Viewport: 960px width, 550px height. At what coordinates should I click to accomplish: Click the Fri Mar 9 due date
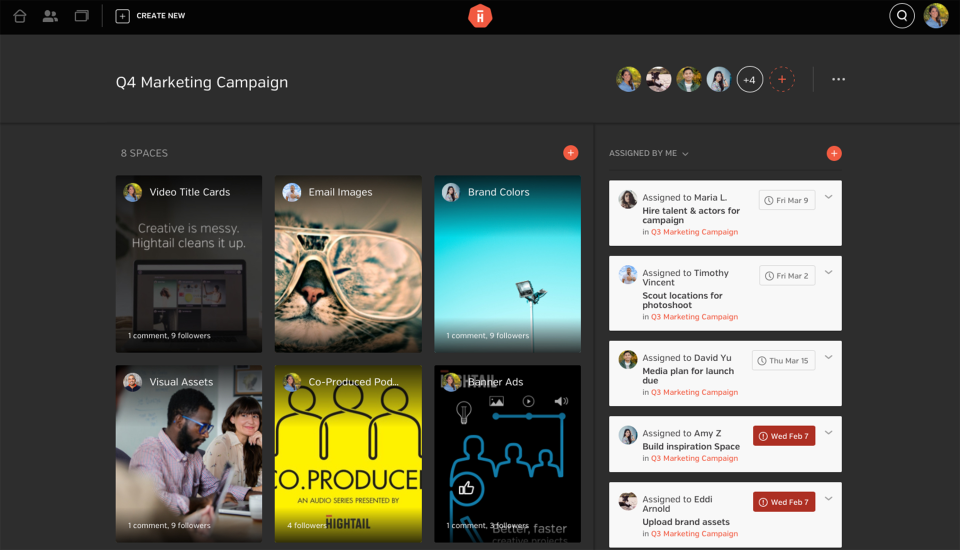coord(787,200)
